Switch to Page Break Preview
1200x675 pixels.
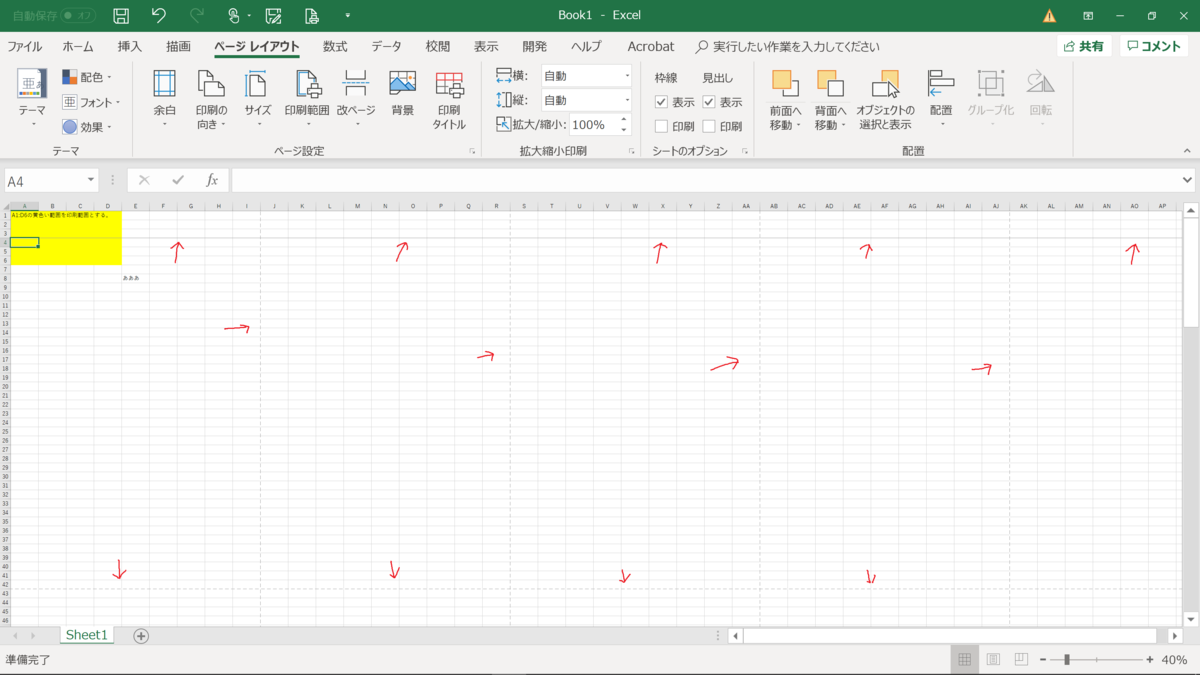pos(1021,660)
